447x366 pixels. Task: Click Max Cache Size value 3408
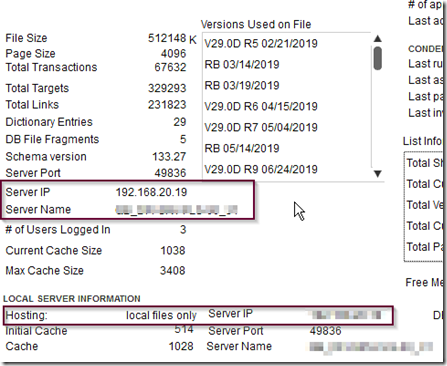(172, 271)
